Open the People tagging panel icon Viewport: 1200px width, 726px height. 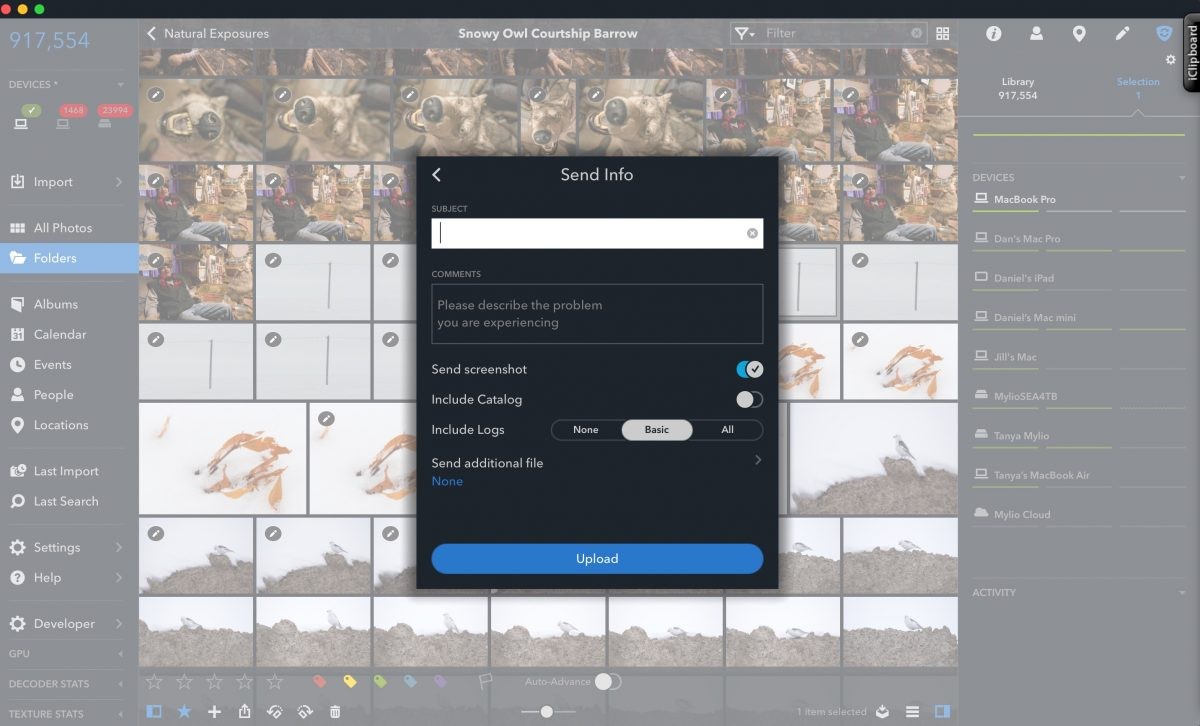(1036, 33)
